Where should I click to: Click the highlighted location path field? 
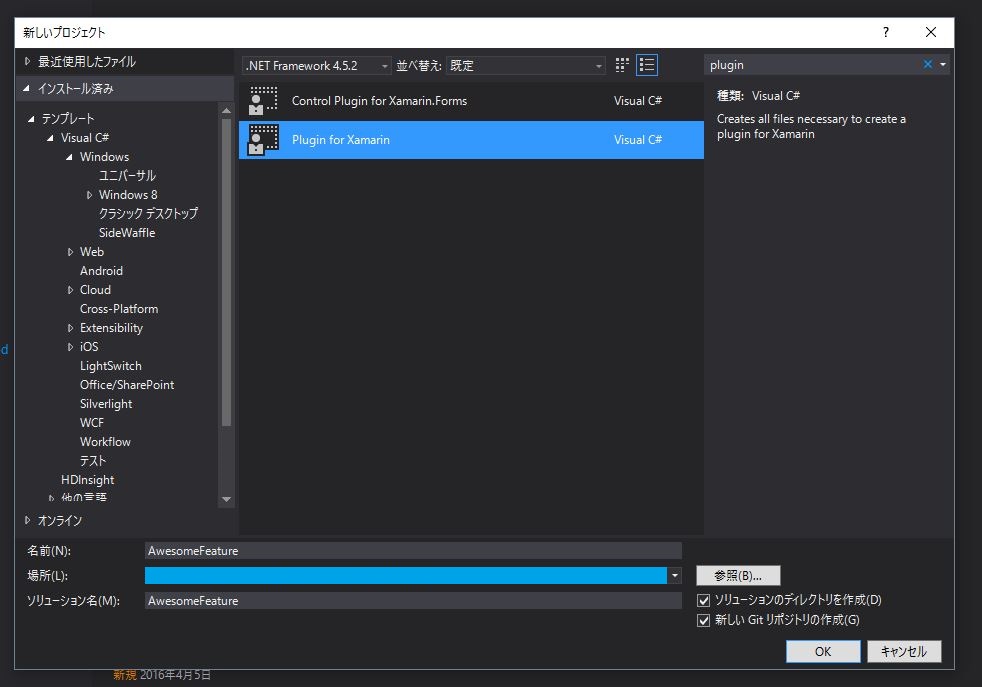[x=406, y=576]
